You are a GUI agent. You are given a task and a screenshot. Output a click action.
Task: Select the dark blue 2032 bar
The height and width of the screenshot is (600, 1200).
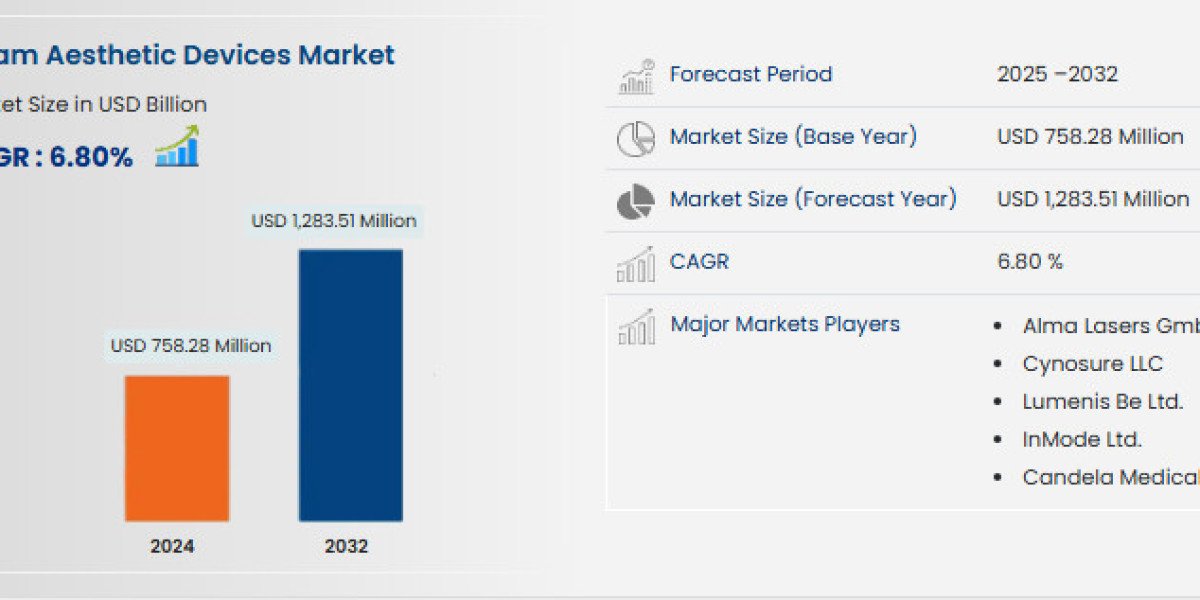(350, 385)
